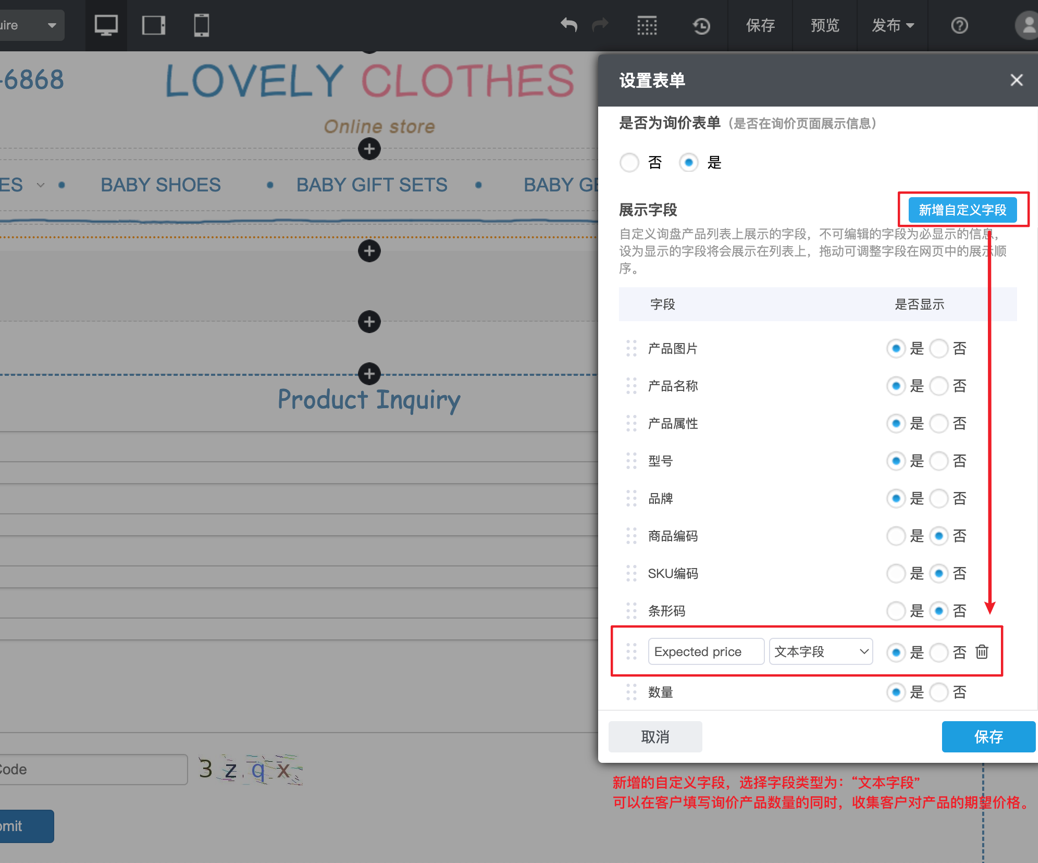
Task: Open version history clock icon
Action: click(701, 26)
